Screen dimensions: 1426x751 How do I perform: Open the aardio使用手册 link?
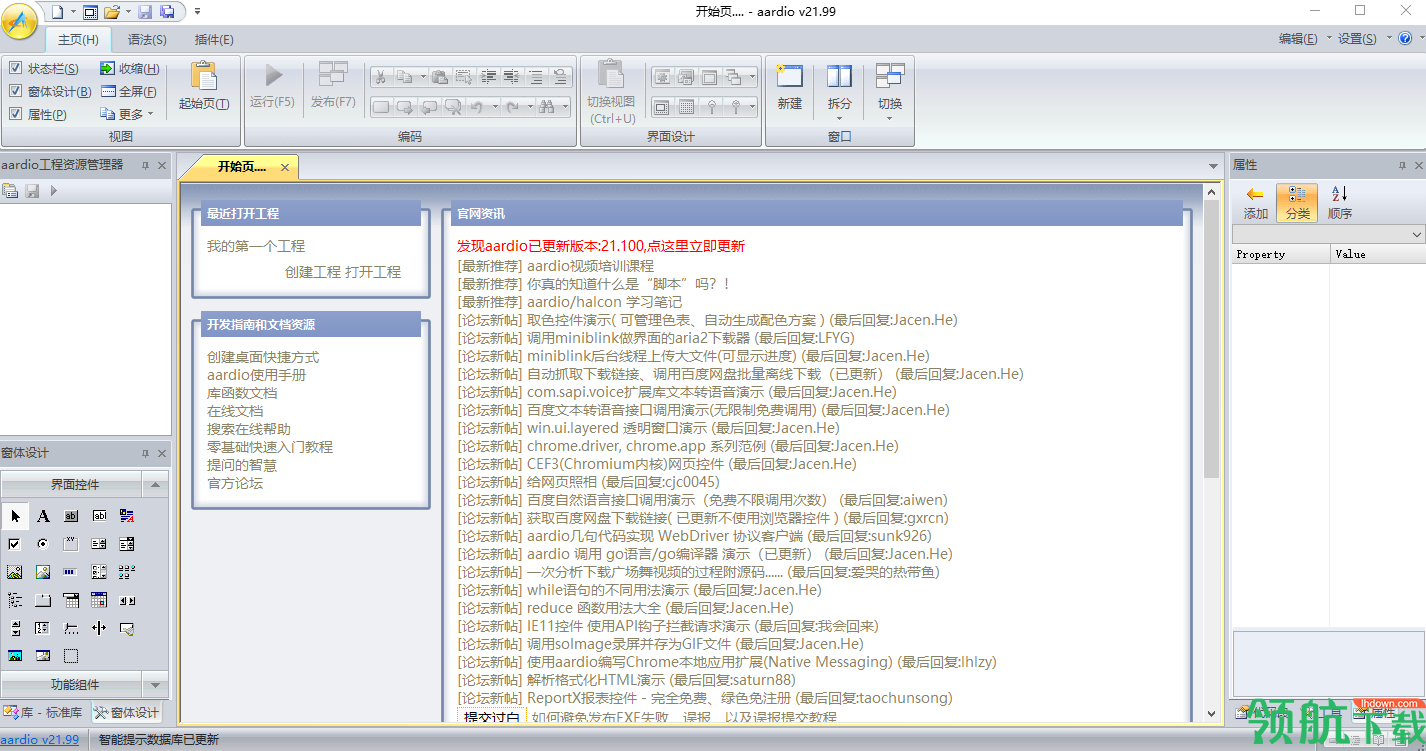(257, 375)
